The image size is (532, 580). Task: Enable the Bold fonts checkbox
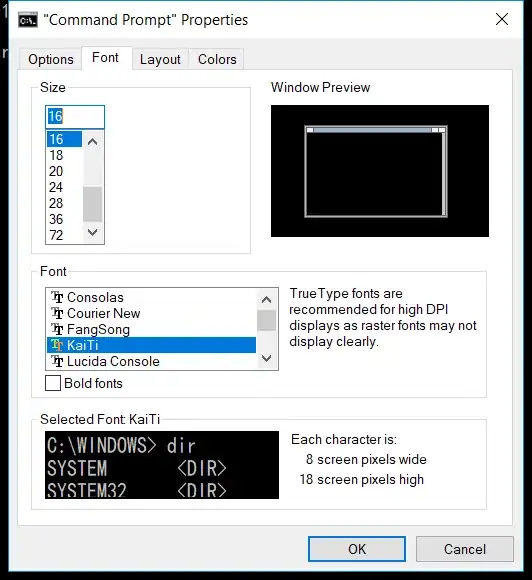[53, 383]
